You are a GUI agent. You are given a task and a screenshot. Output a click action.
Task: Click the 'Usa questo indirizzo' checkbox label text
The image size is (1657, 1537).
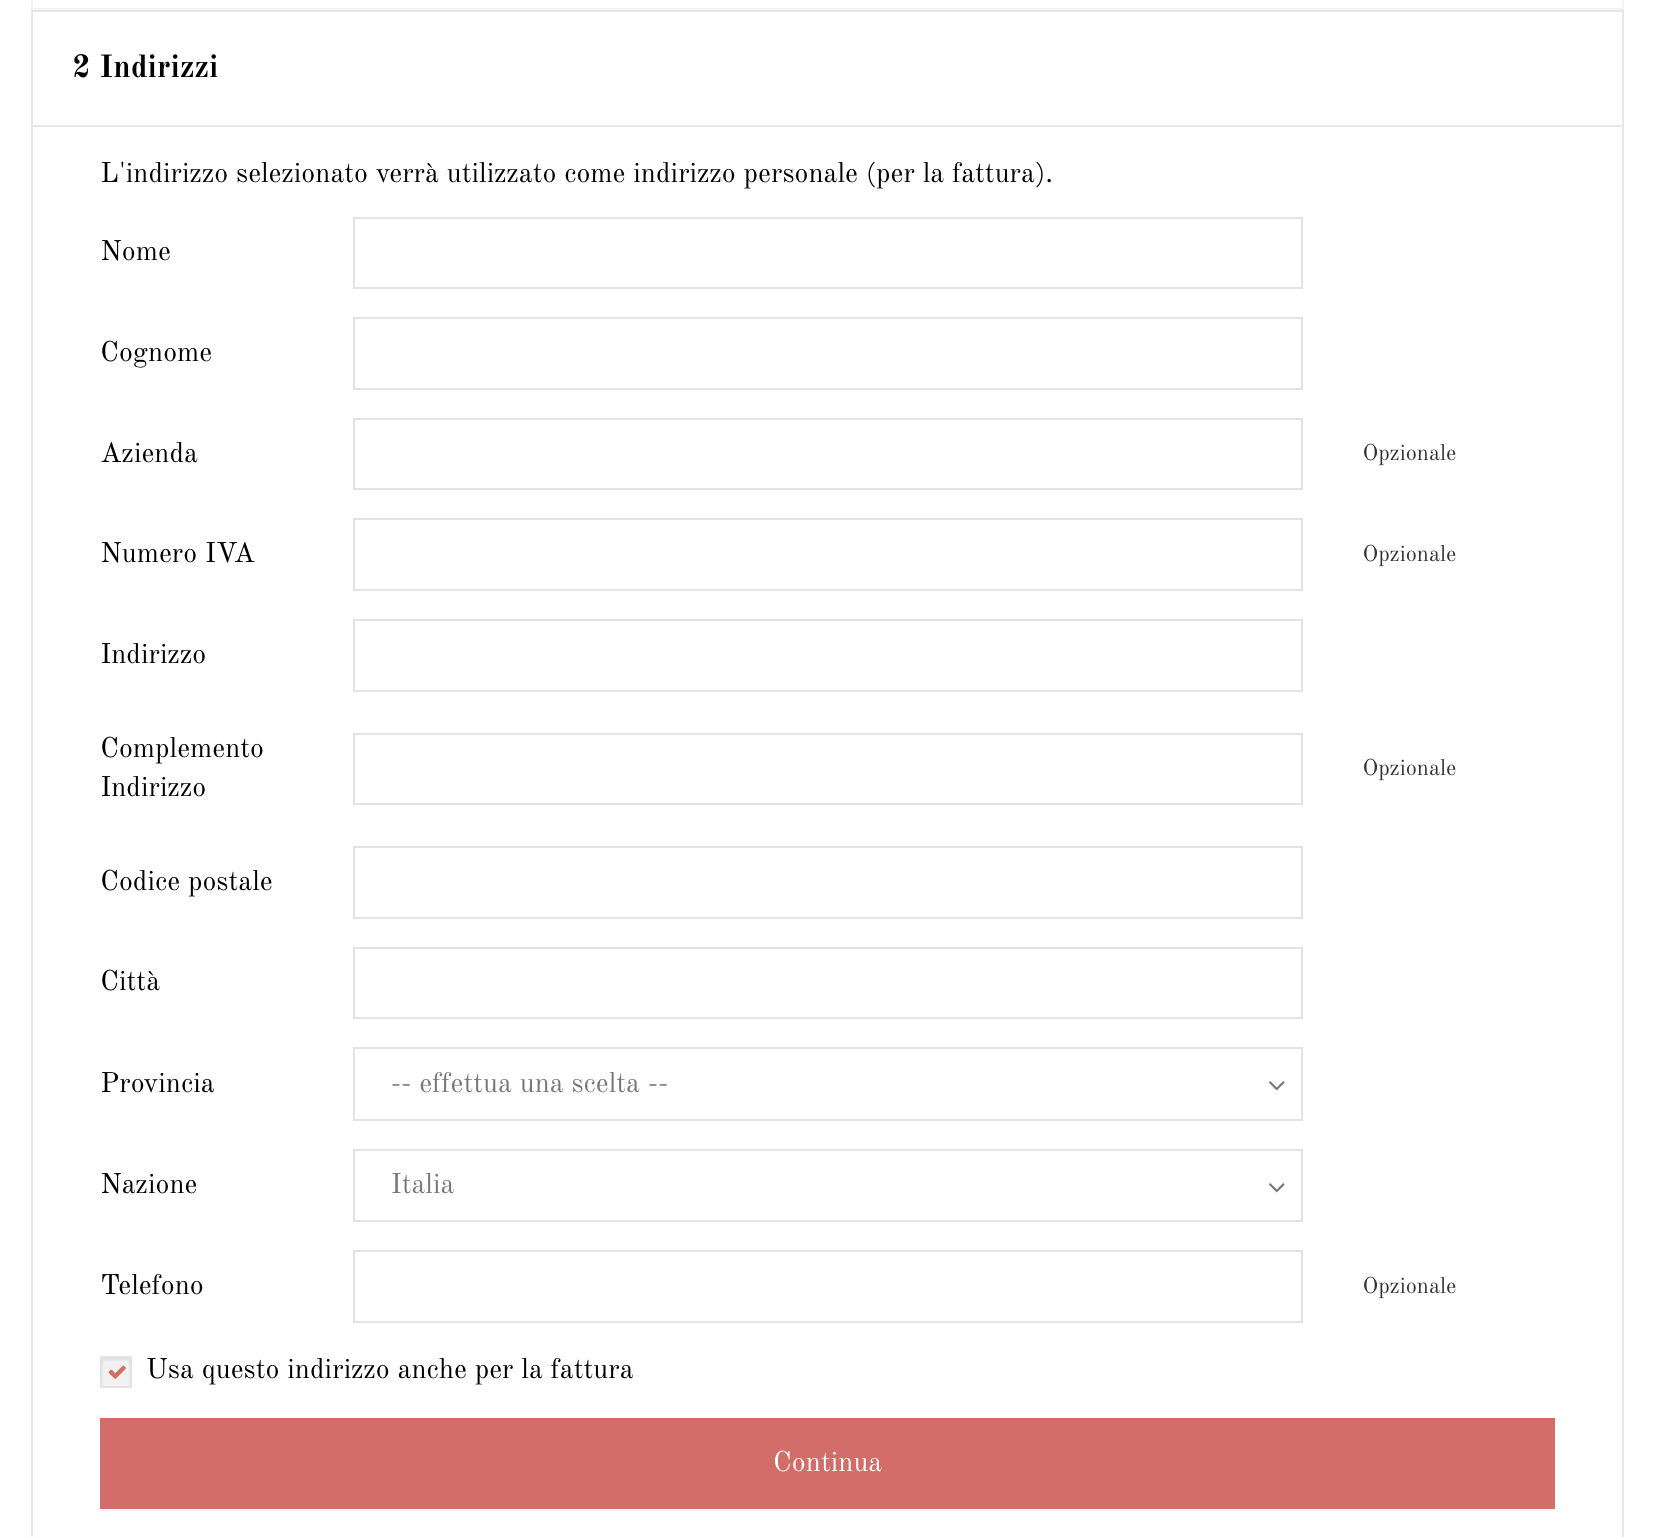(390, 1370)
